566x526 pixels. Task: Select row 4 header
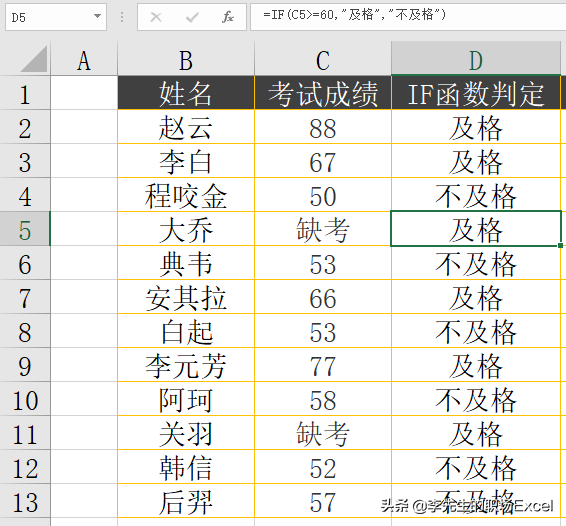pos(25,195)
